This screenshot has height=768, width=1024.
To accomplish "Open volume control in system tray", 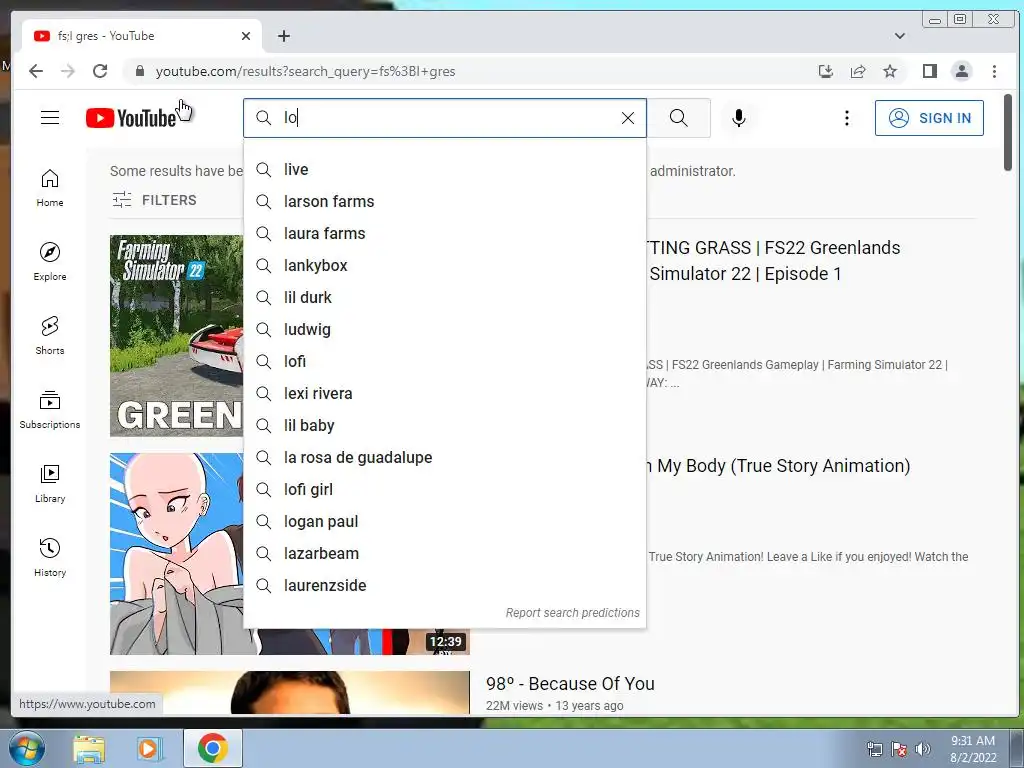I will 922,749.
